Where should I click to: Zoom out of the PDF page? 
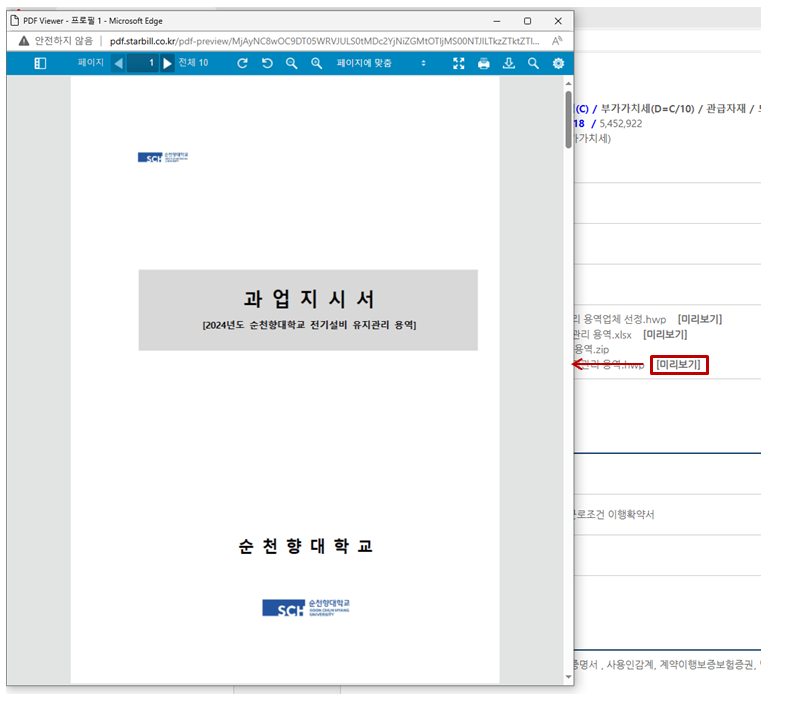291,63
